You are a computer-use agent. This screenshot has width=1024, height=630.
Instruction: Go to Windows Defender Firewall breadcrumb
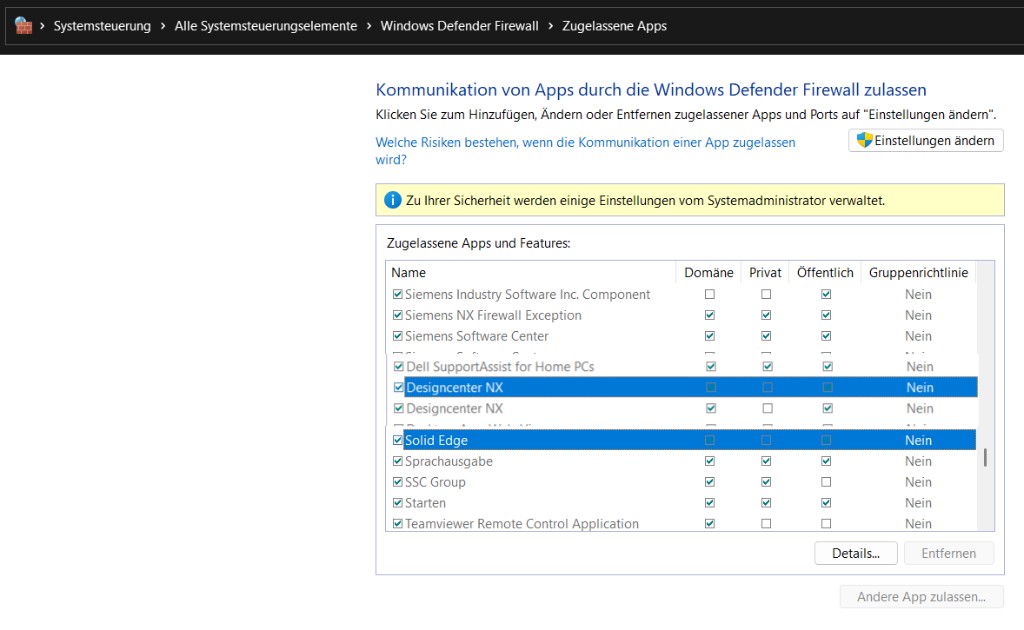[460, 26]
